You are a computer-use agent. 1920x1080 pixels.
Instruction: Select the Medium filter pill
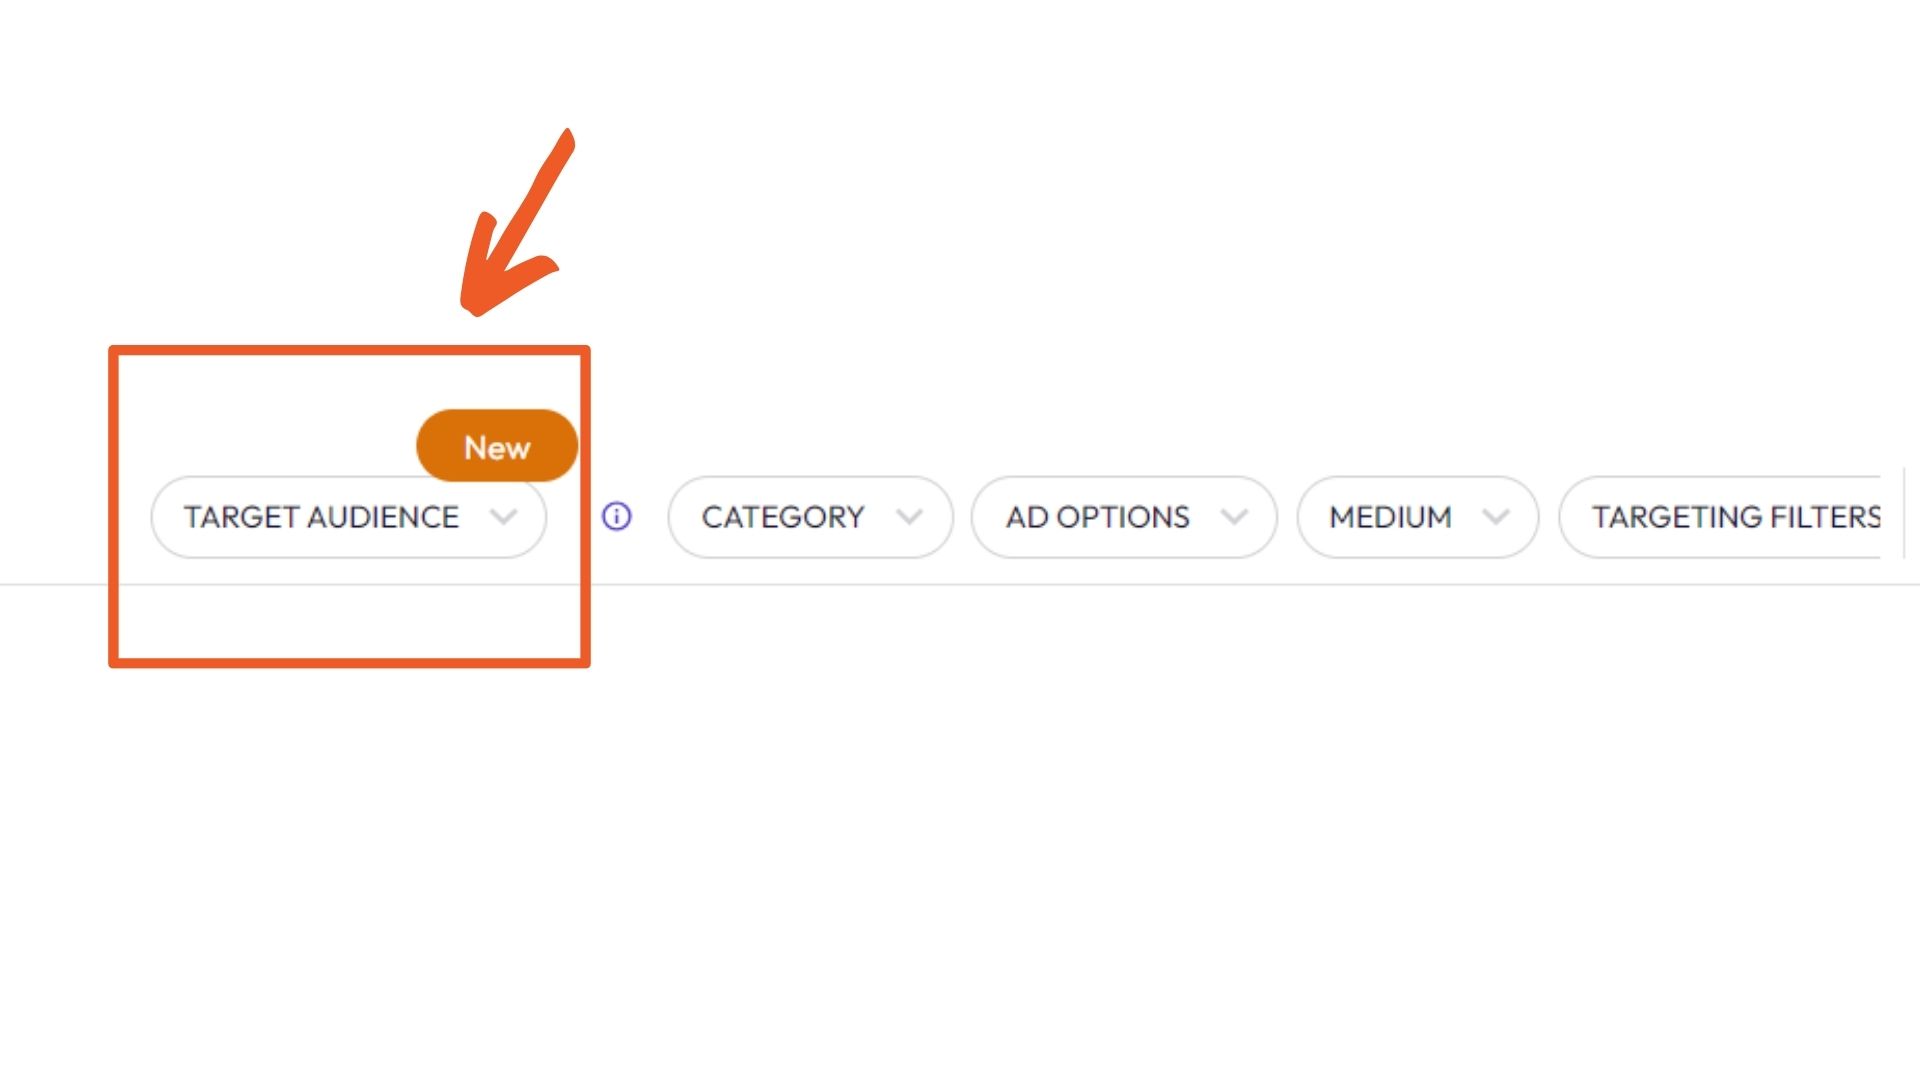pos(1417,517)
